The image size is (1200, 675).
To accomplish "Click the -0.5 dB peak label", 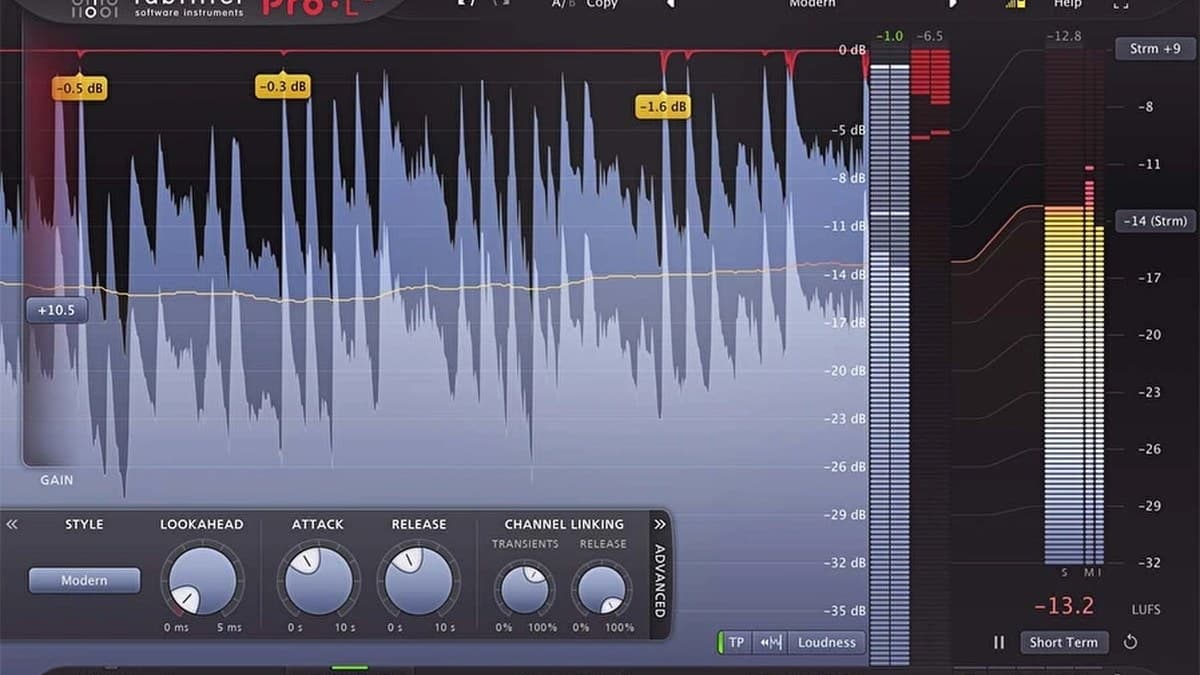I will pyautogui.click(x=80, y=88).
